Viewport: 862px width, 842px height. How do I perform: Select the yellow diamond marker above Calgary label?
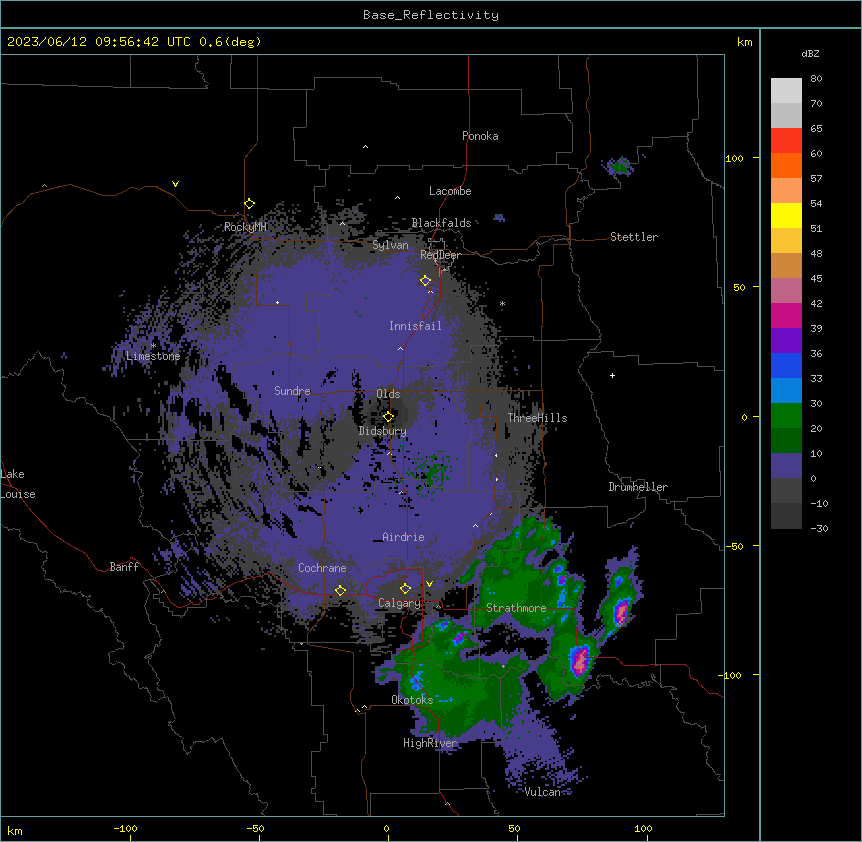tap(405, 589)
